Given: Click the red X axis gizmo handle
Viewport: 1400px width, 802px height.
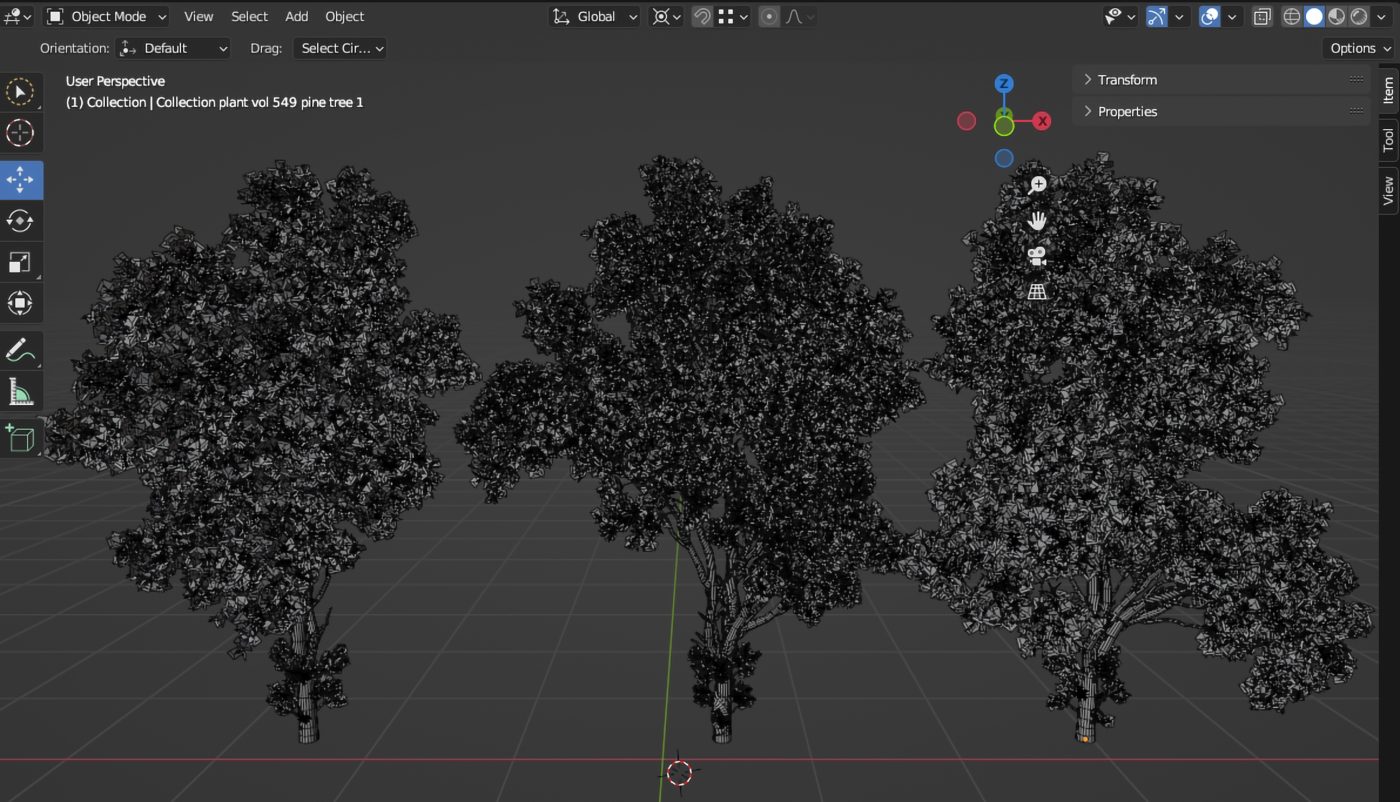Looking at the screenshot, I should [x=1042, y=121].
